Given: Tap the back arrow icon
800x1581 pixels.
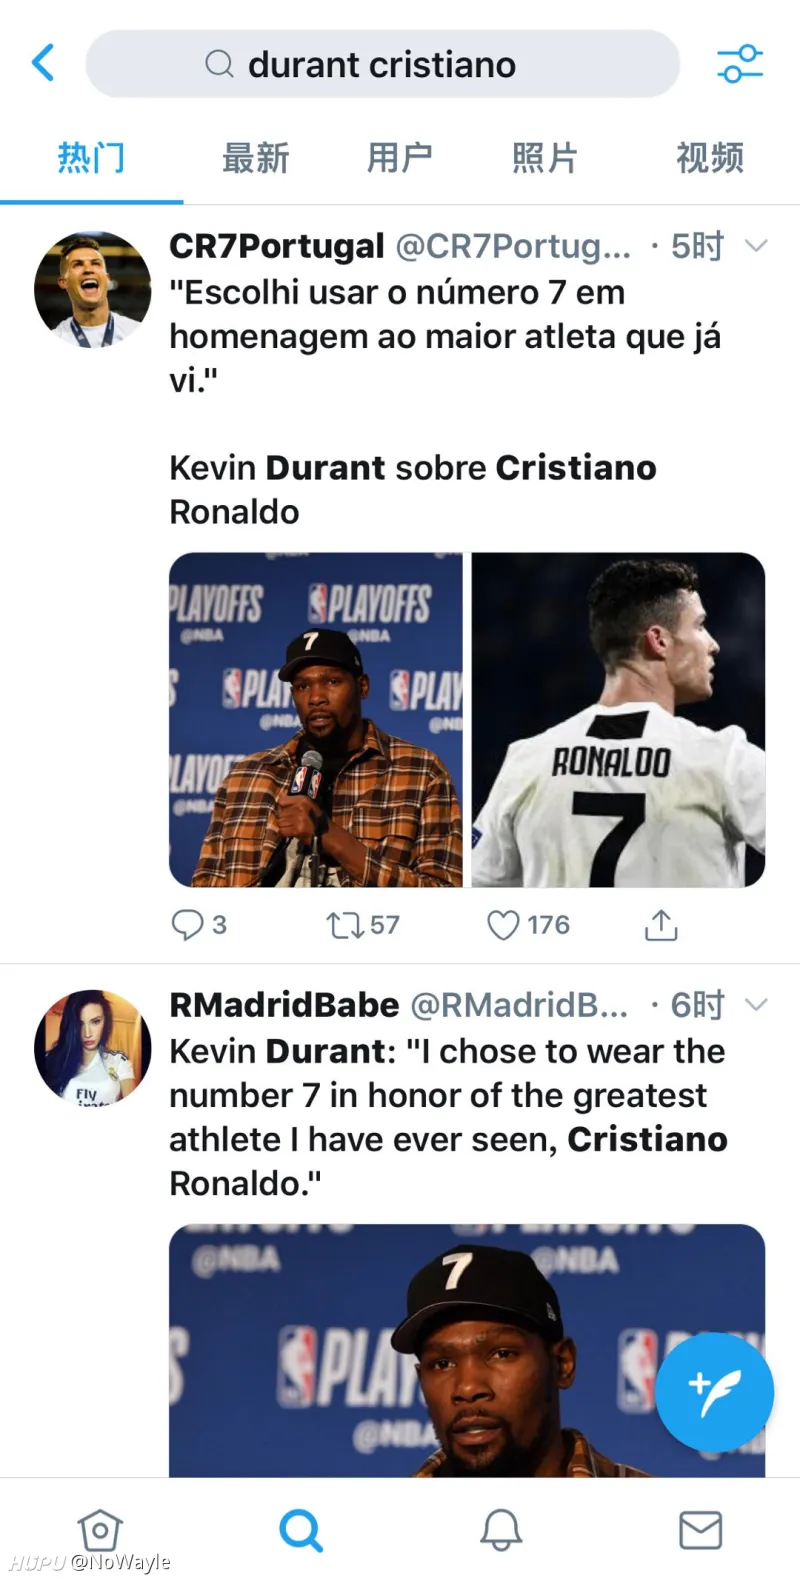Looking at the screenshot, I should point(43,62).
